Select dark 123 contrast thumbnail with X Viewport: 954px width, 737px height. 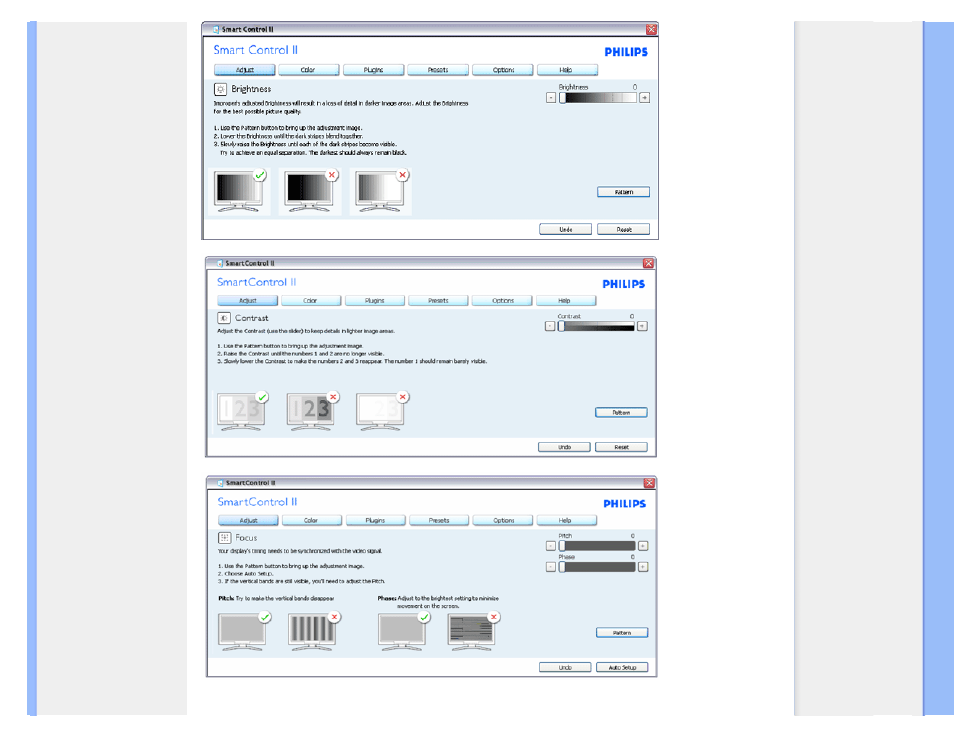[312, 412]
